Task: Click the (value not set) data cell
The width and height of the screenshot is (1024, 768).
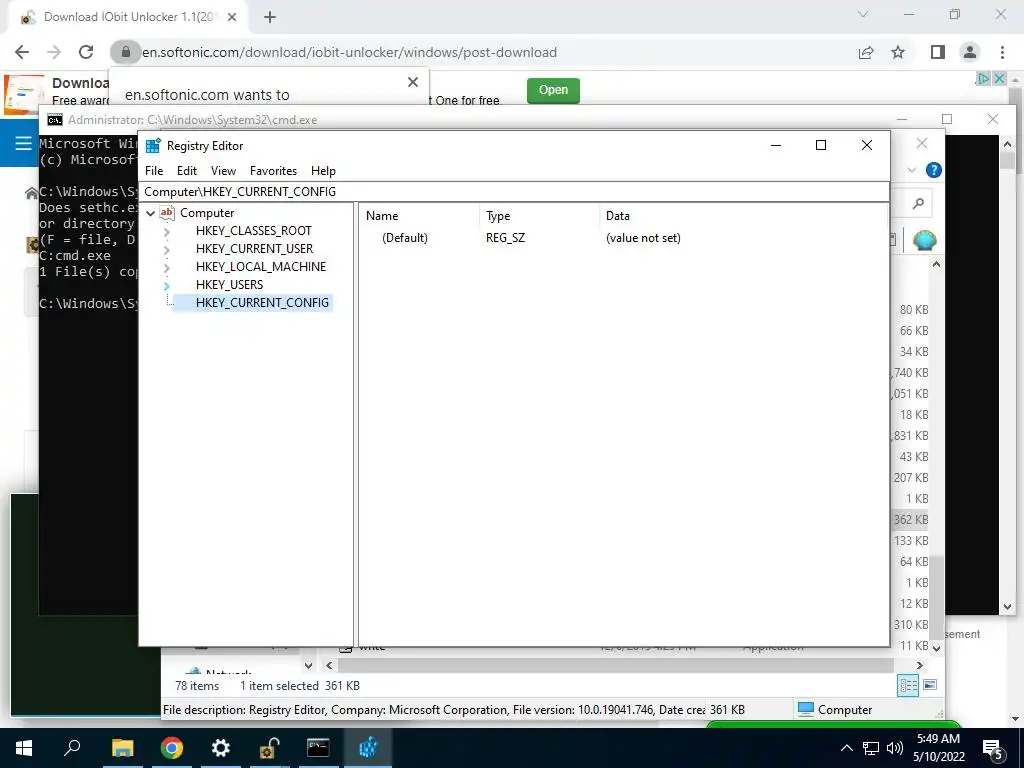Action: [643, 238]
